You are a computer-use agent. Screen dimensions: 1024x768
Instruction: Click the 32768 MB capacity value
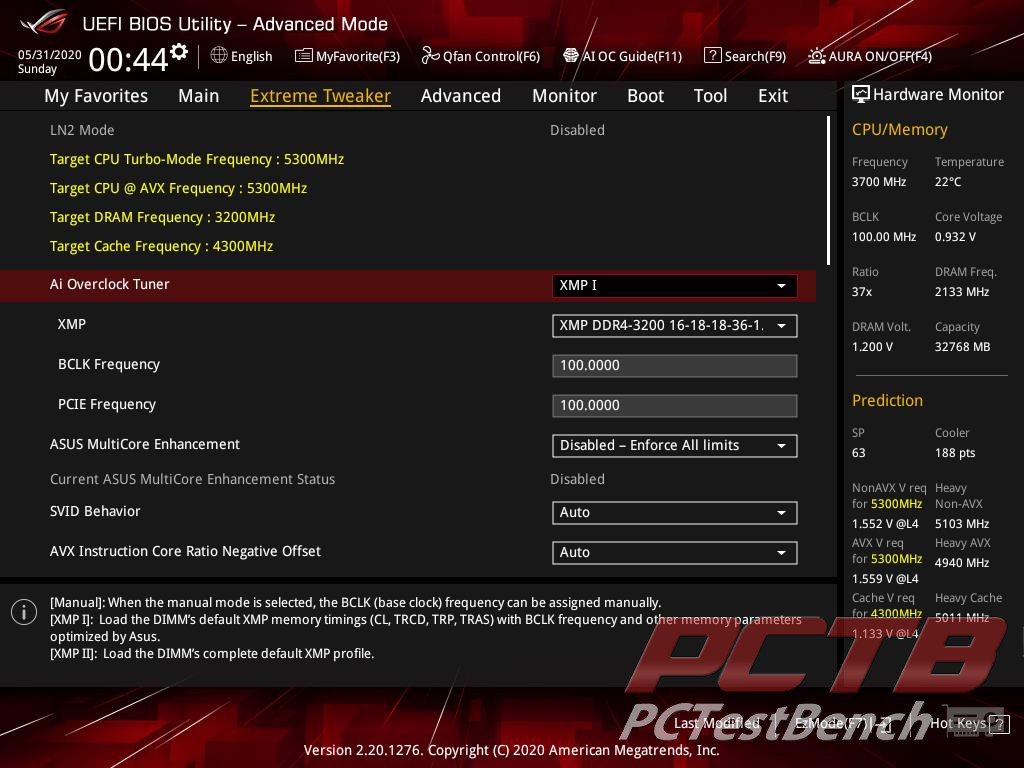coord(962,347)
